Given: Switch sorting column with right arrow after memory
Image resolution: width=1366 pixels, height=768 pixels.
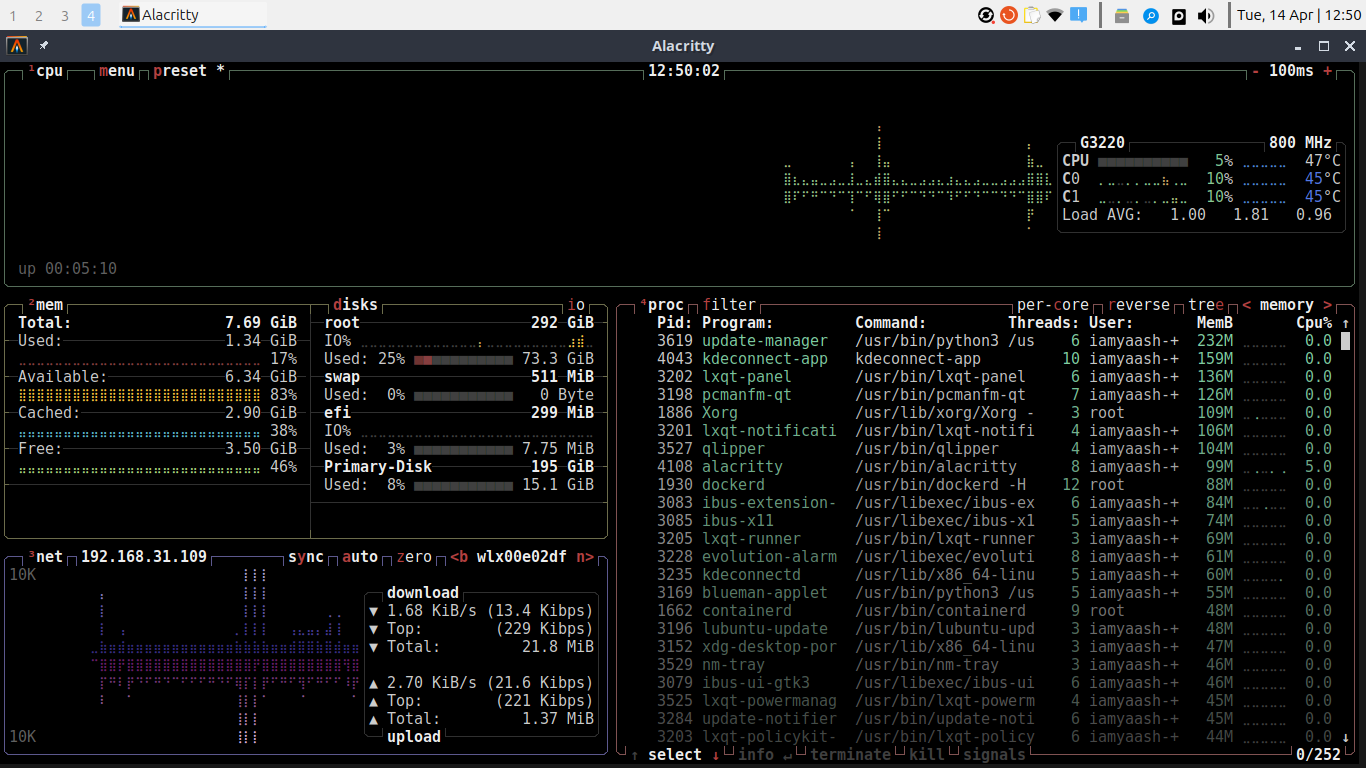Looking at the screenshot, I should click(1328, 305).
